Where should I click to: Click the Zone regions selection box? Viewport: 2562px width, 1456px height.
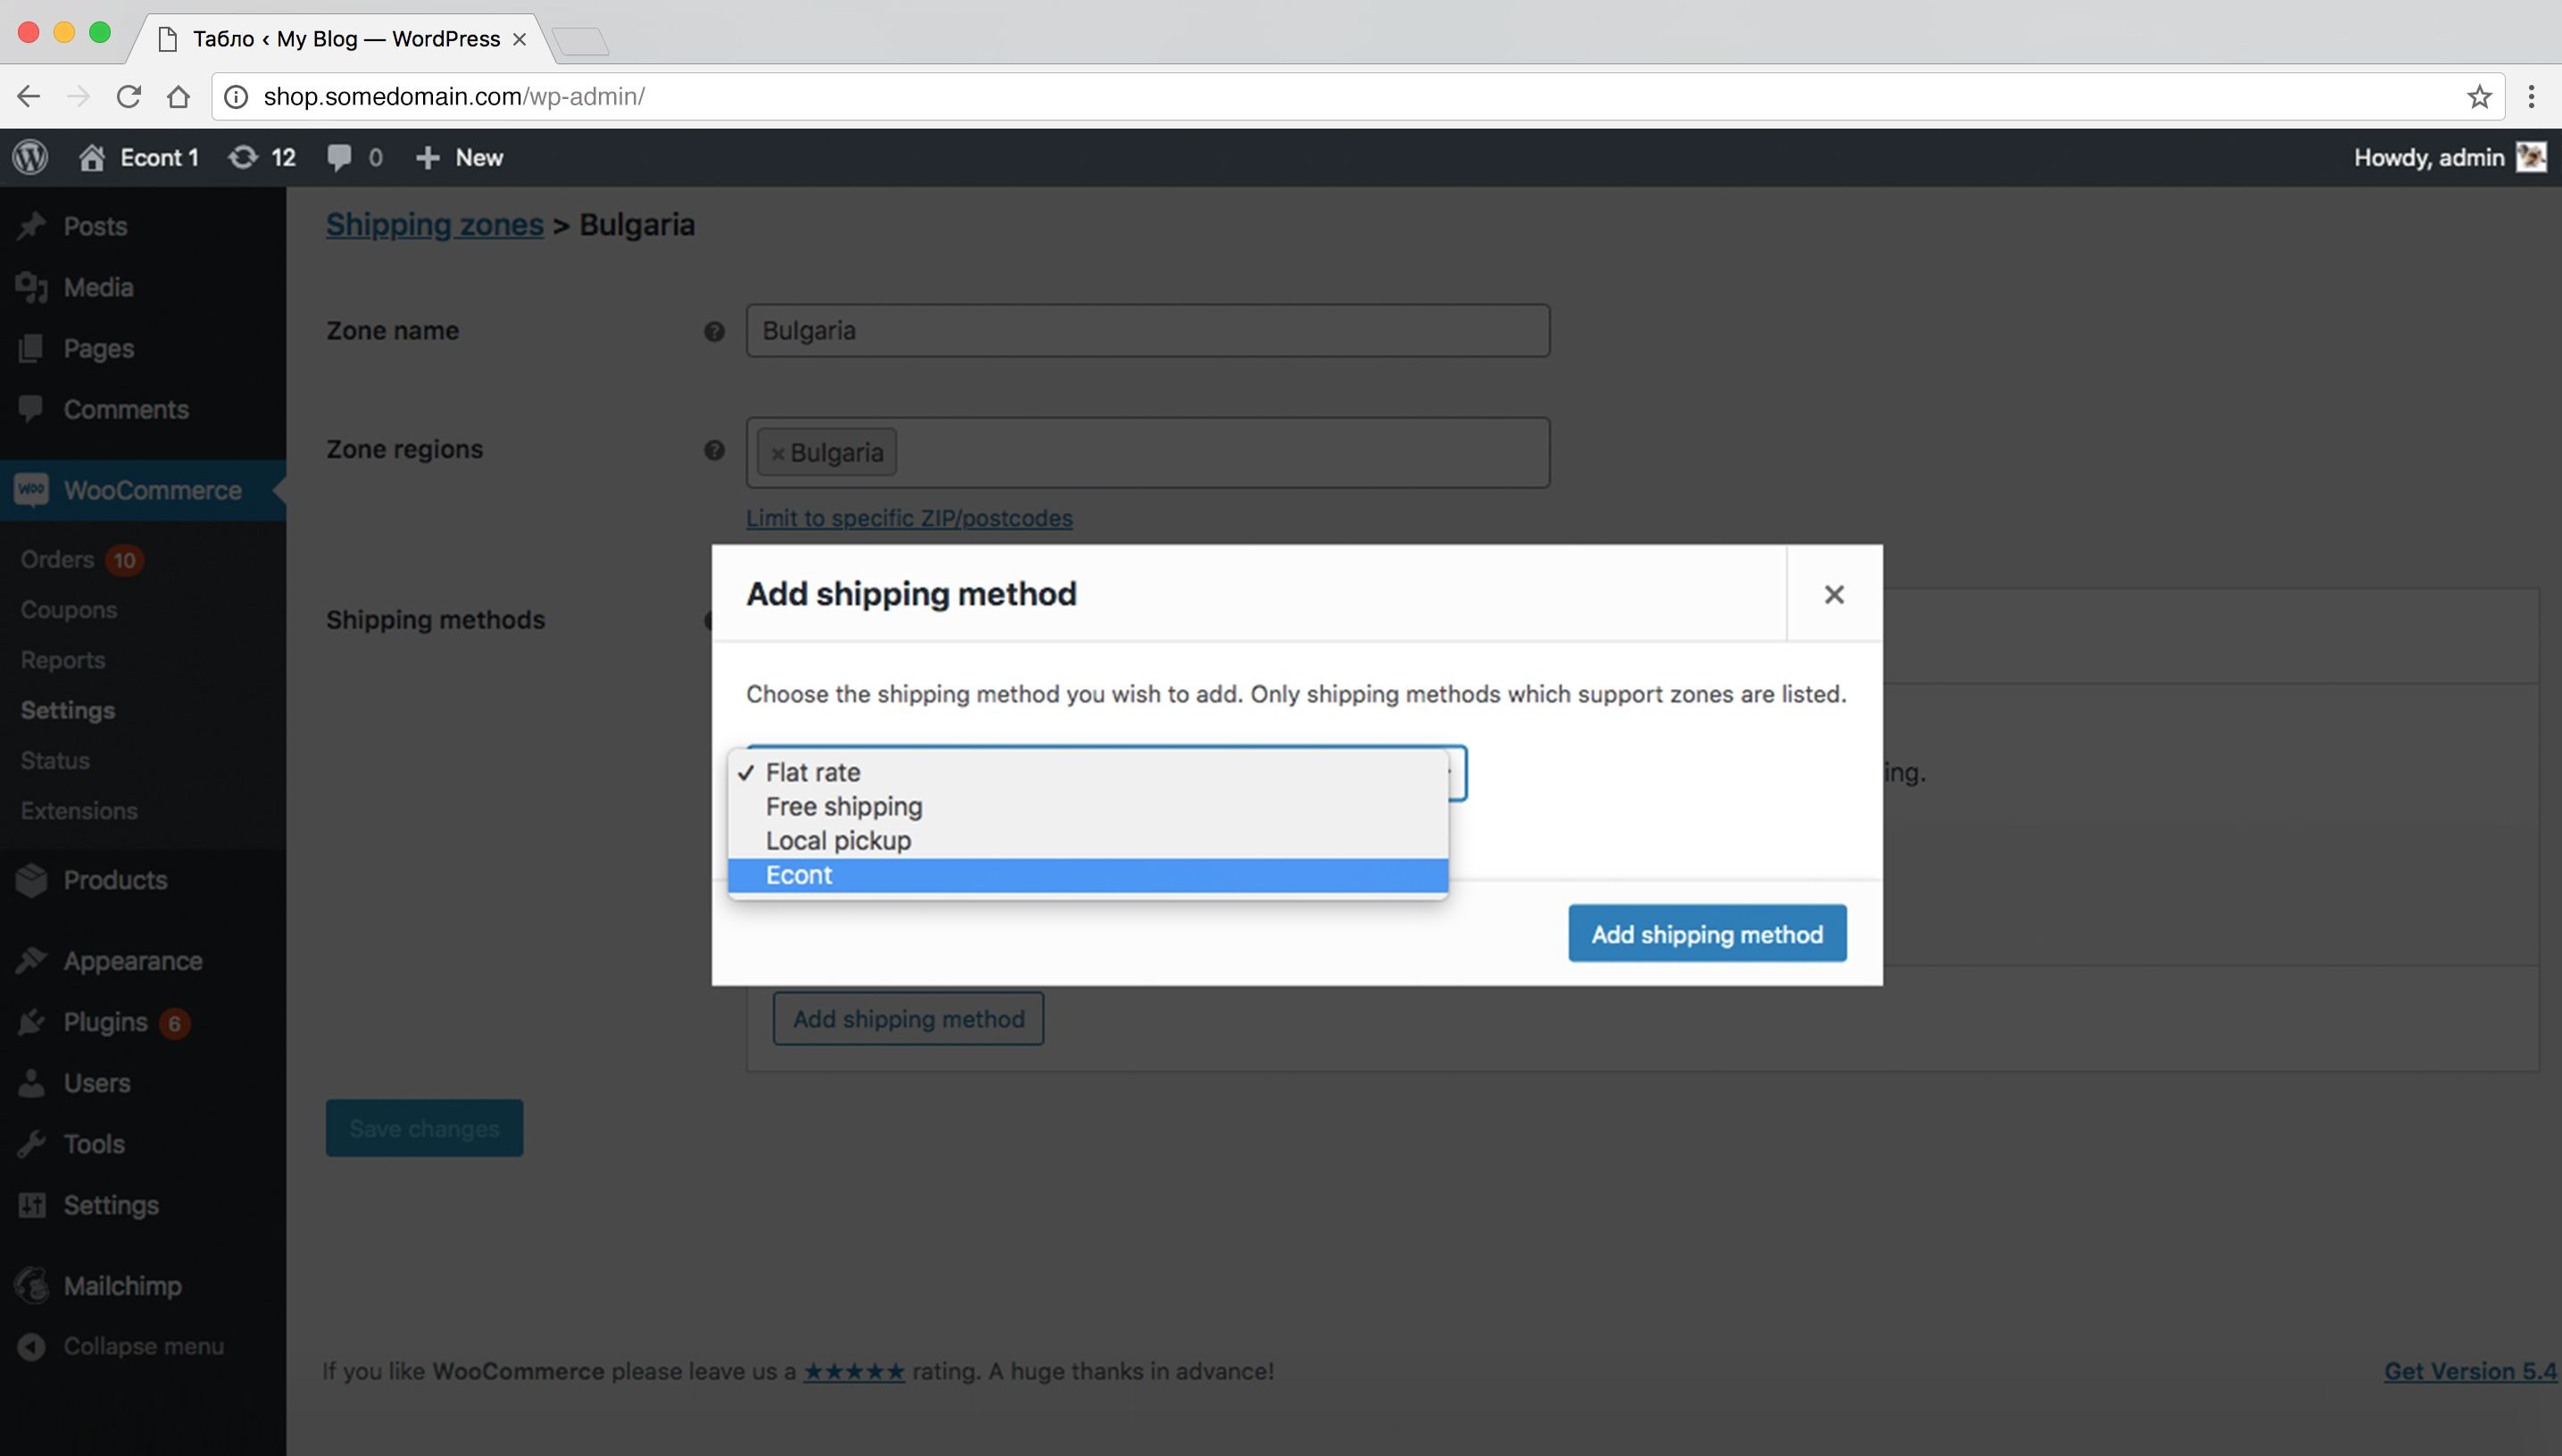click(1148, 452)
